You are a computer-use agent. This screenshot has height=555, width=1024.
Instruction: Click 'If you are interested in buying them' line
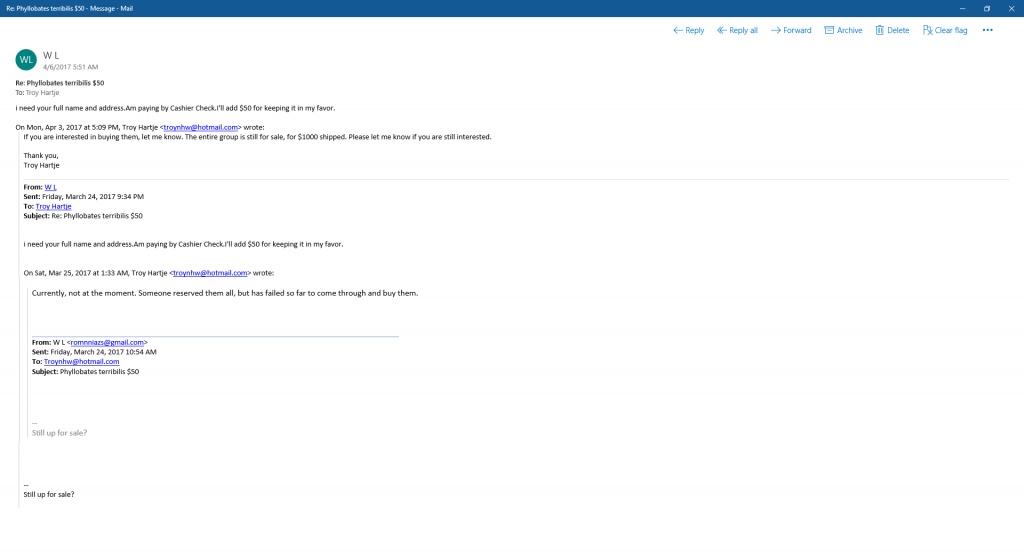coord(257,137)
